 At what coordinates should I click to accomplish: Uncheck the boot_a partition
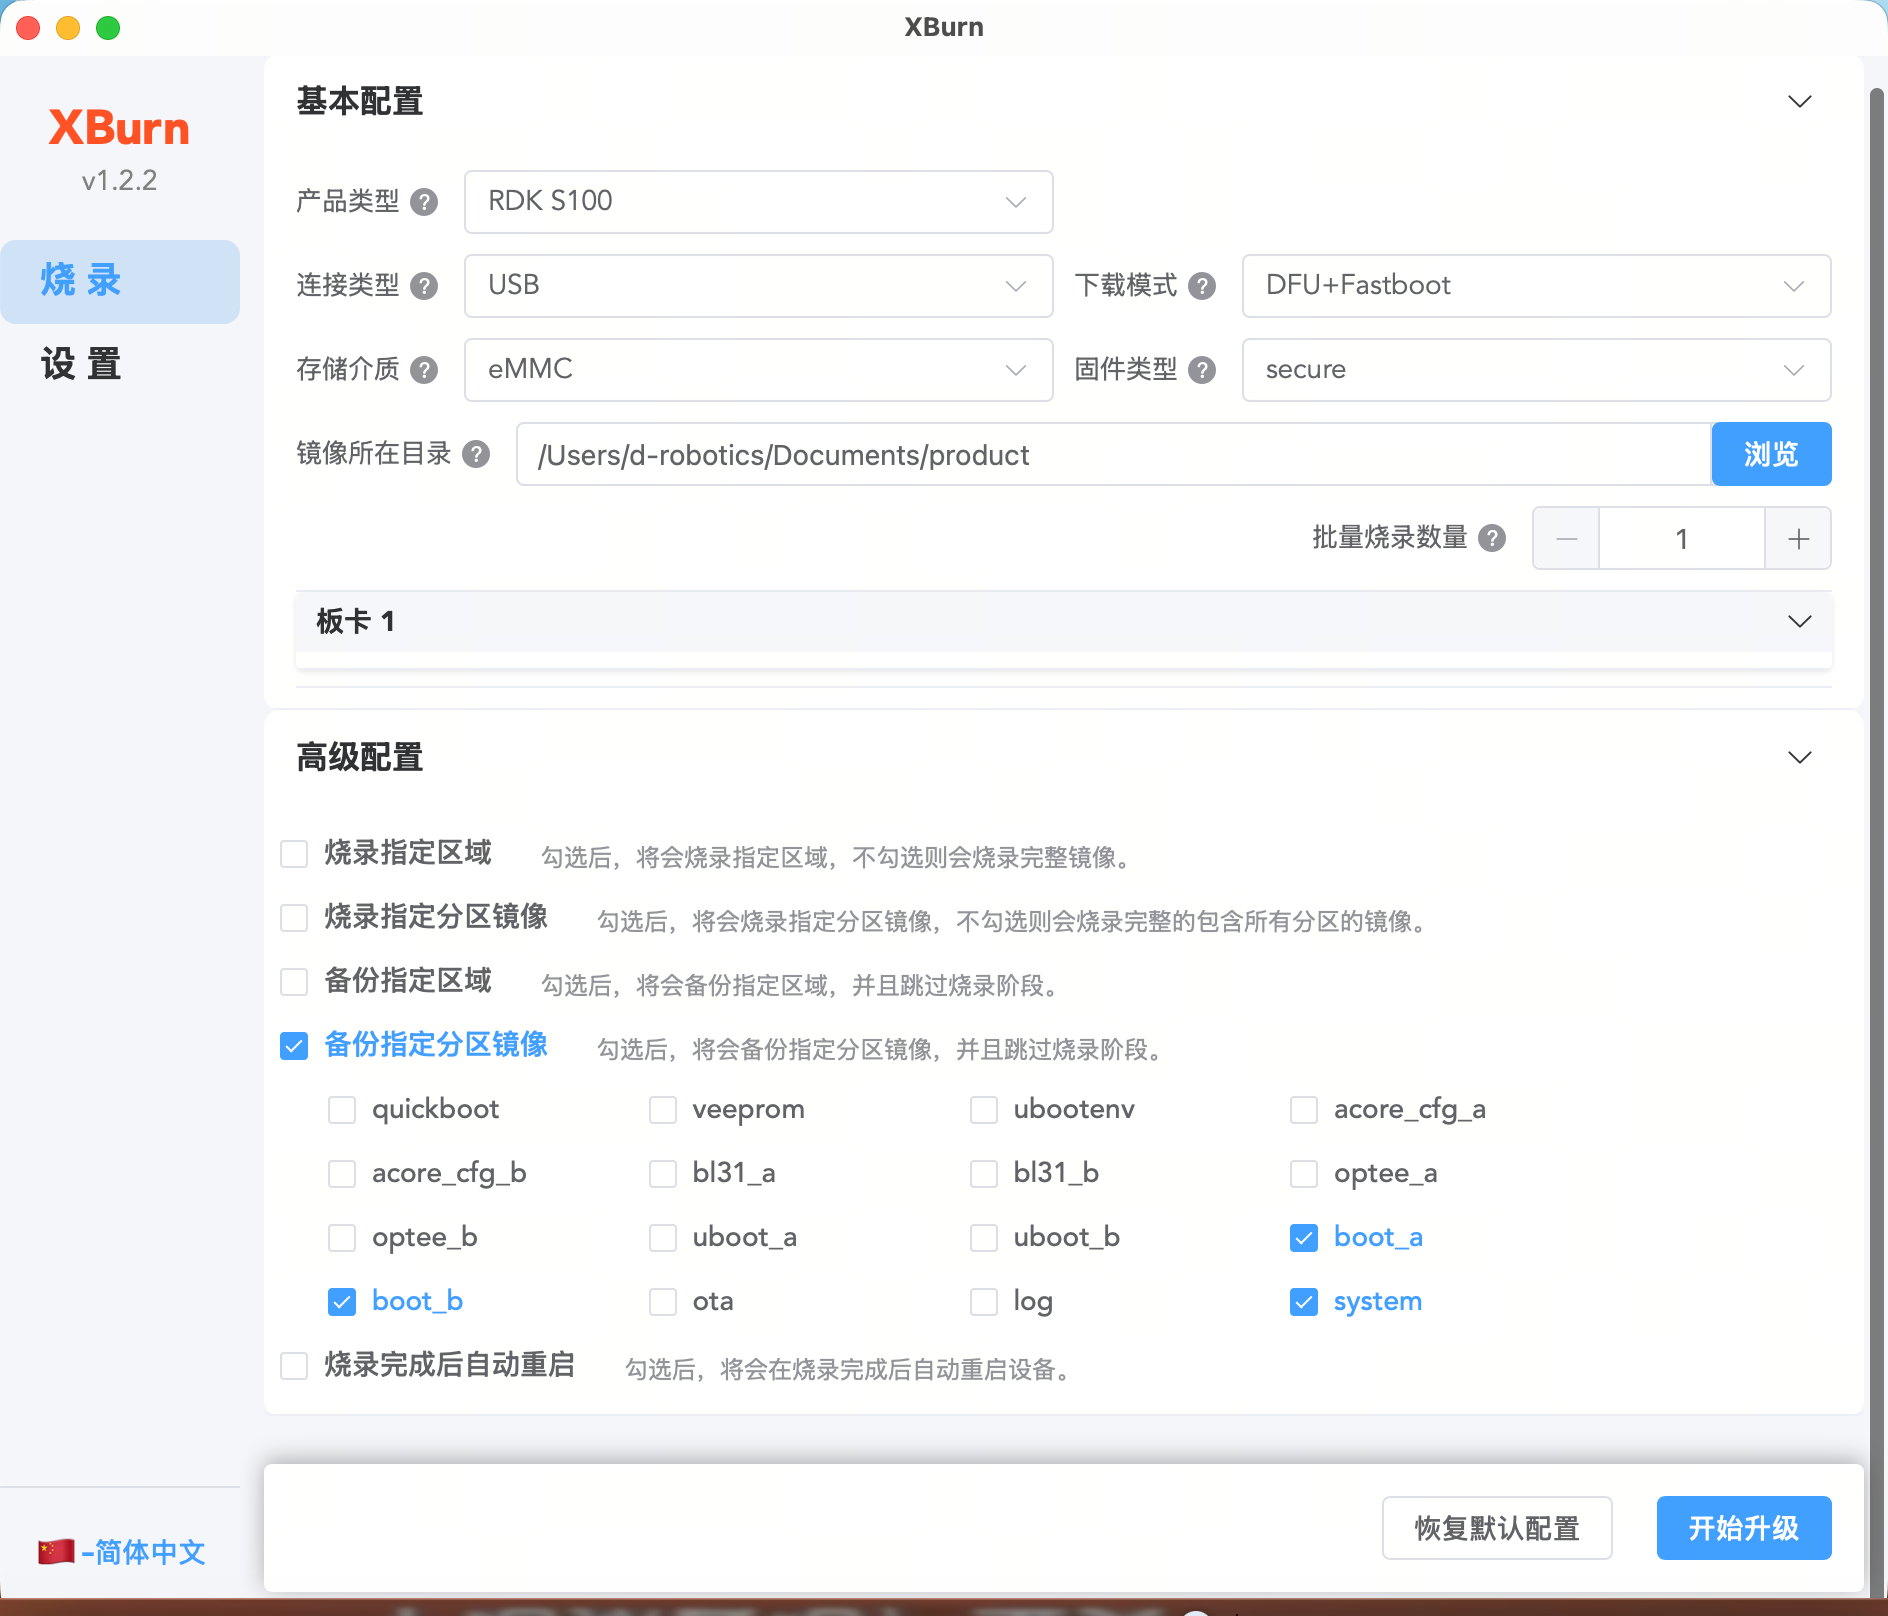[x=1304, y=1238]
